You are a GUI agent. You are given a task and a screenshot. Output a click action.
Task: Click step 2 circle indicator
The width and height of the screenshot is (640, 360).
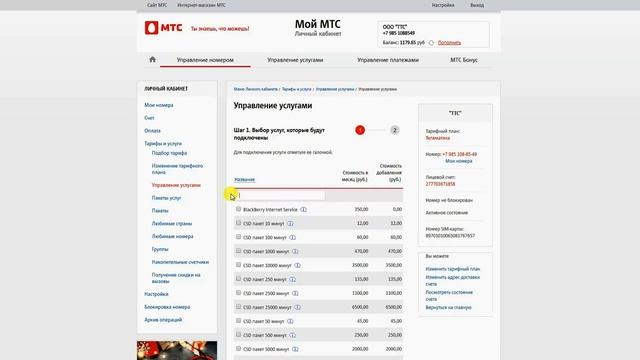(394, 130)
